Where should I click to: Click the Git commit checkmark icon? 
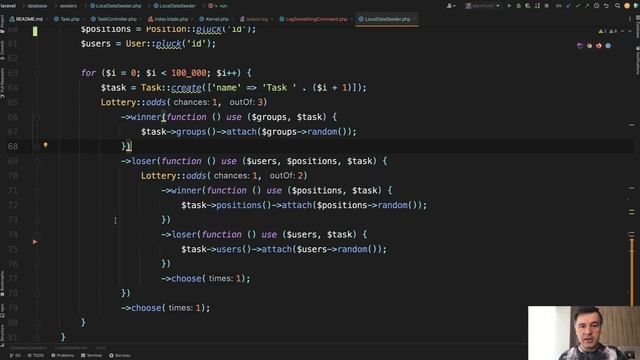578,6
